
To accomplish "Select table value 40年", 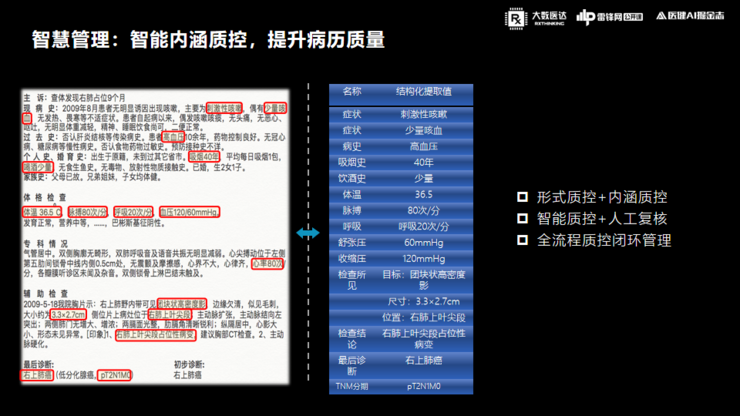I will (423, 162).
